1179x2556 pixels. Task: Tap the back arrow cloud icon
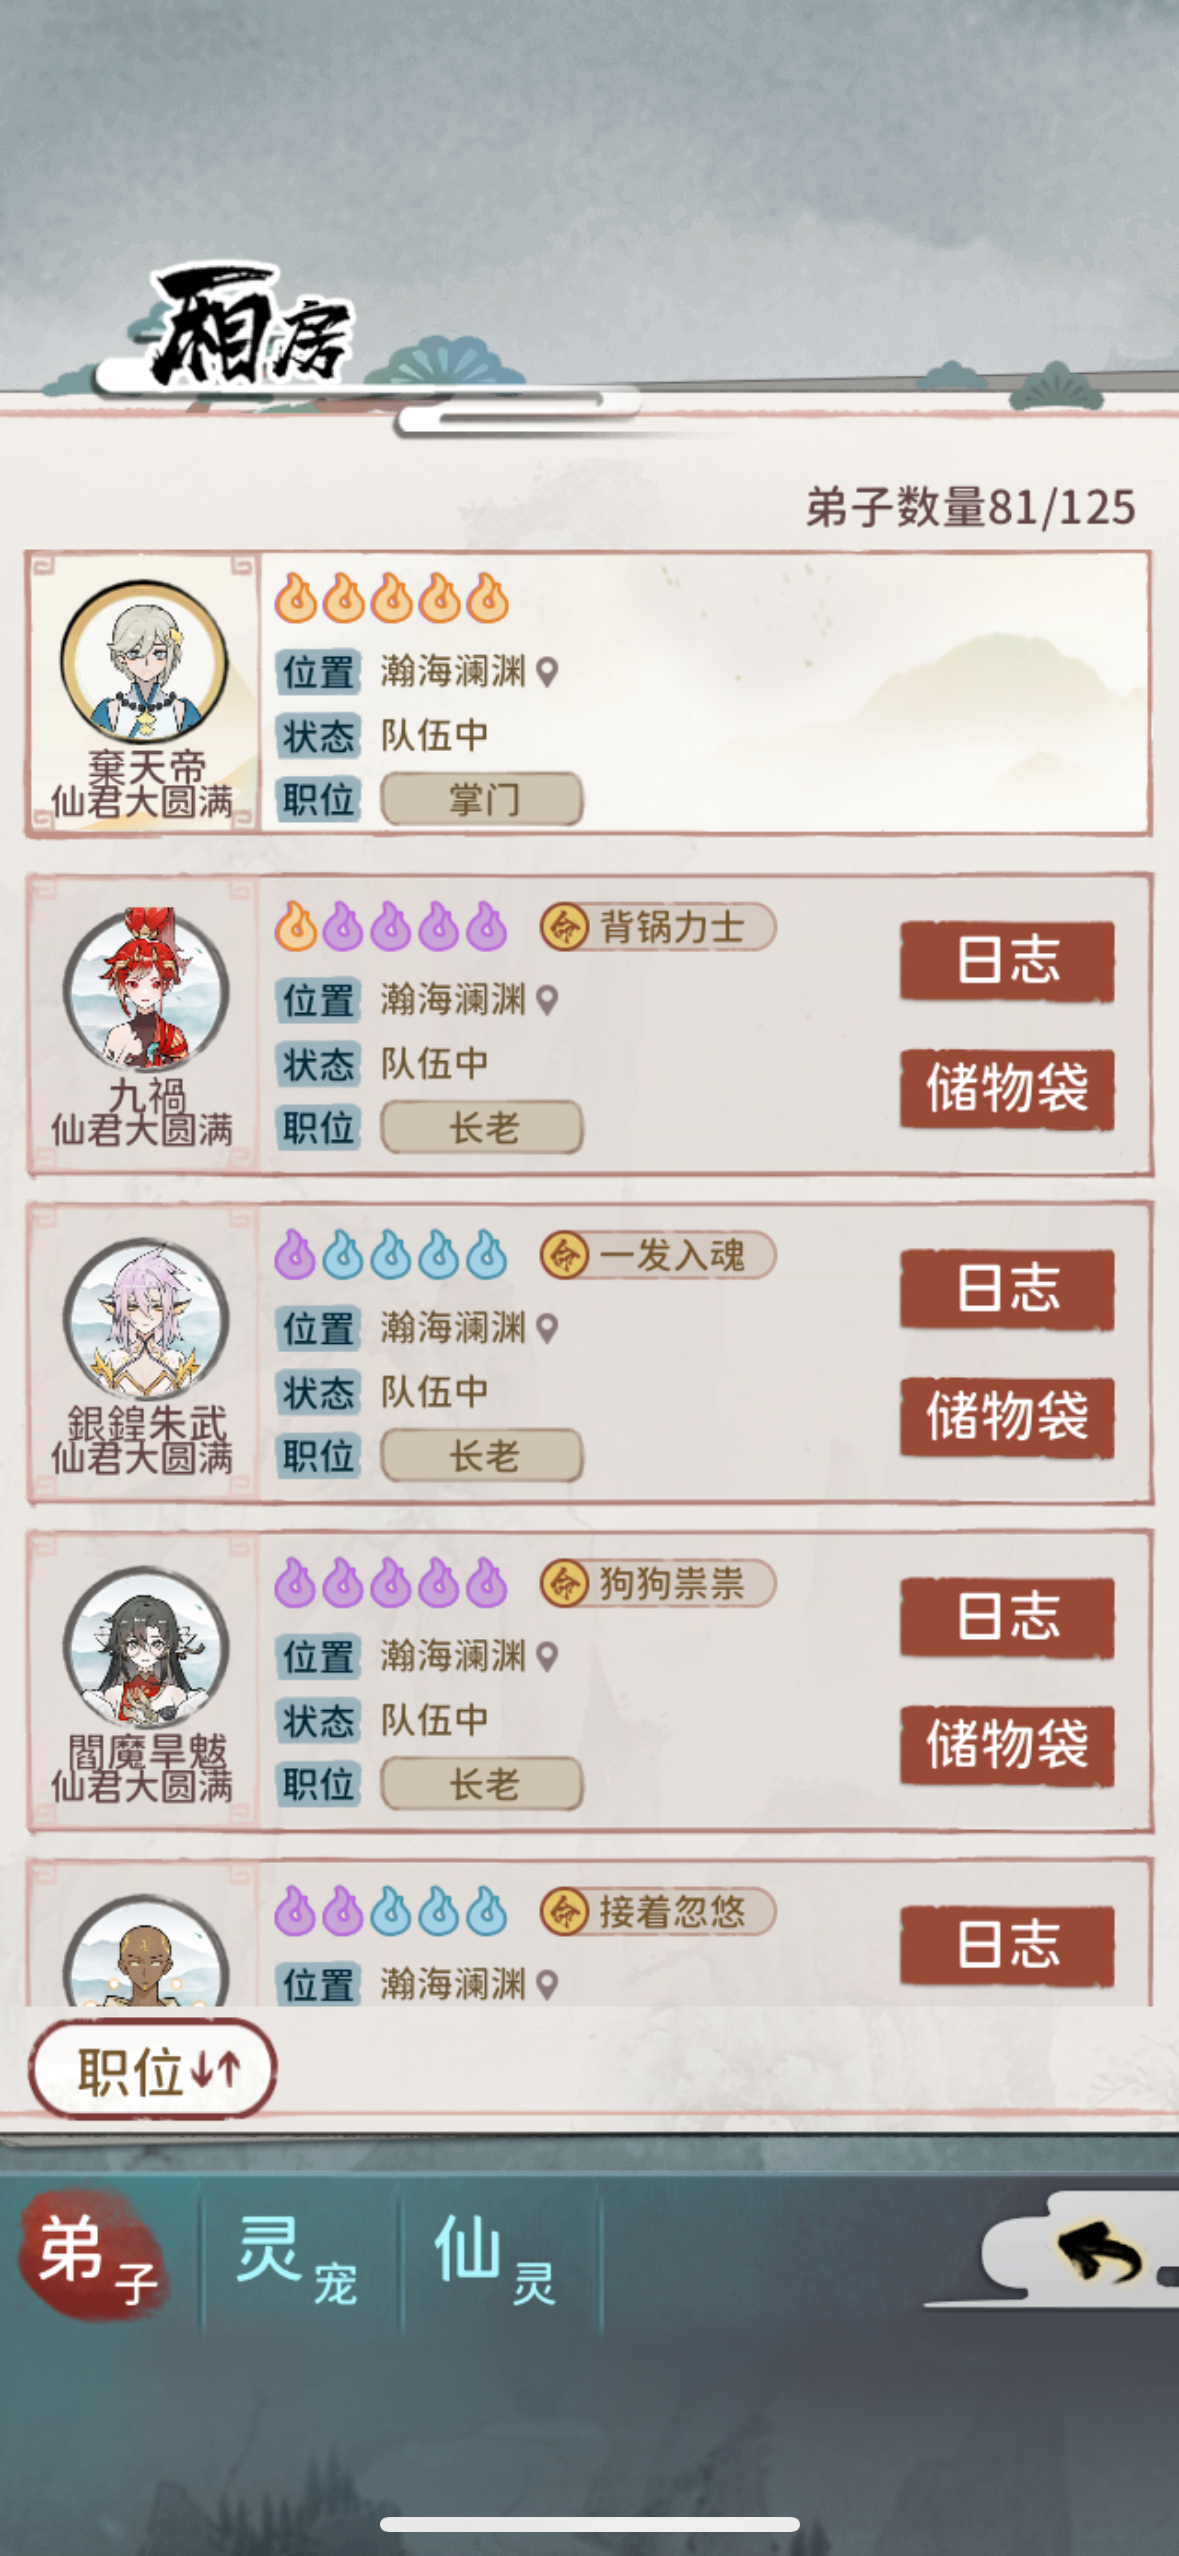click(1095, 2253)
